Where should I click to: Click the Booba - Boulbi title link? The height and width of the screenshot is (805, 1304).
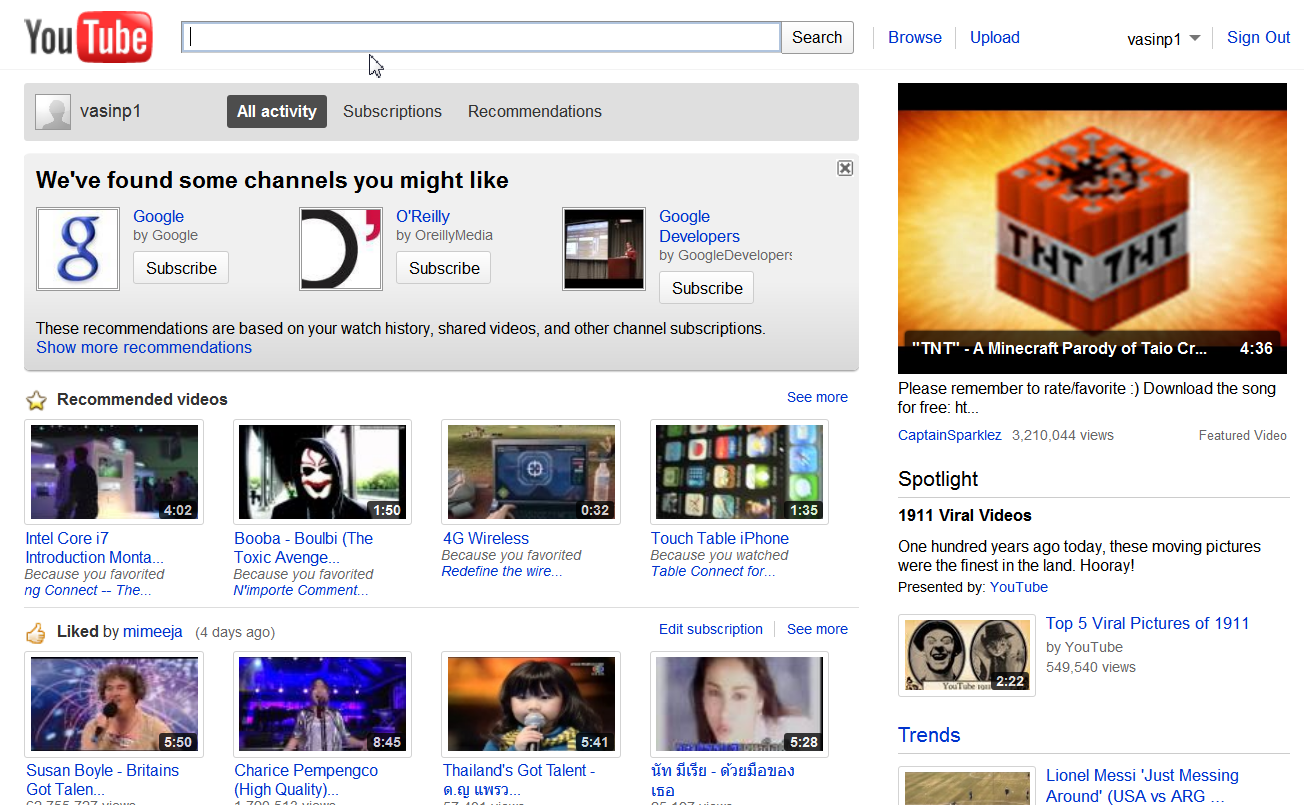tap(304, 548)
